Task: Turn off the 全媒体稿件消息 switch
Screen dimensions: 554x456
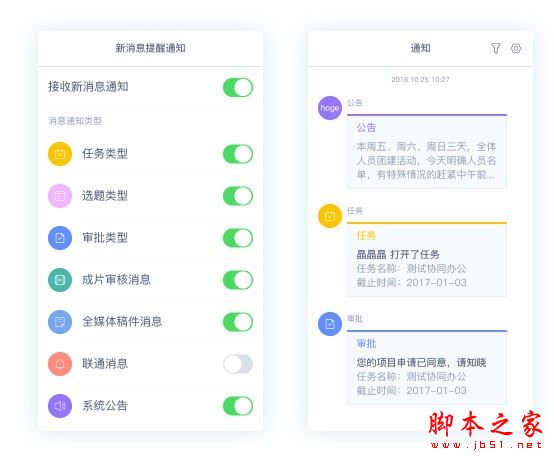Action: point(238,322)
